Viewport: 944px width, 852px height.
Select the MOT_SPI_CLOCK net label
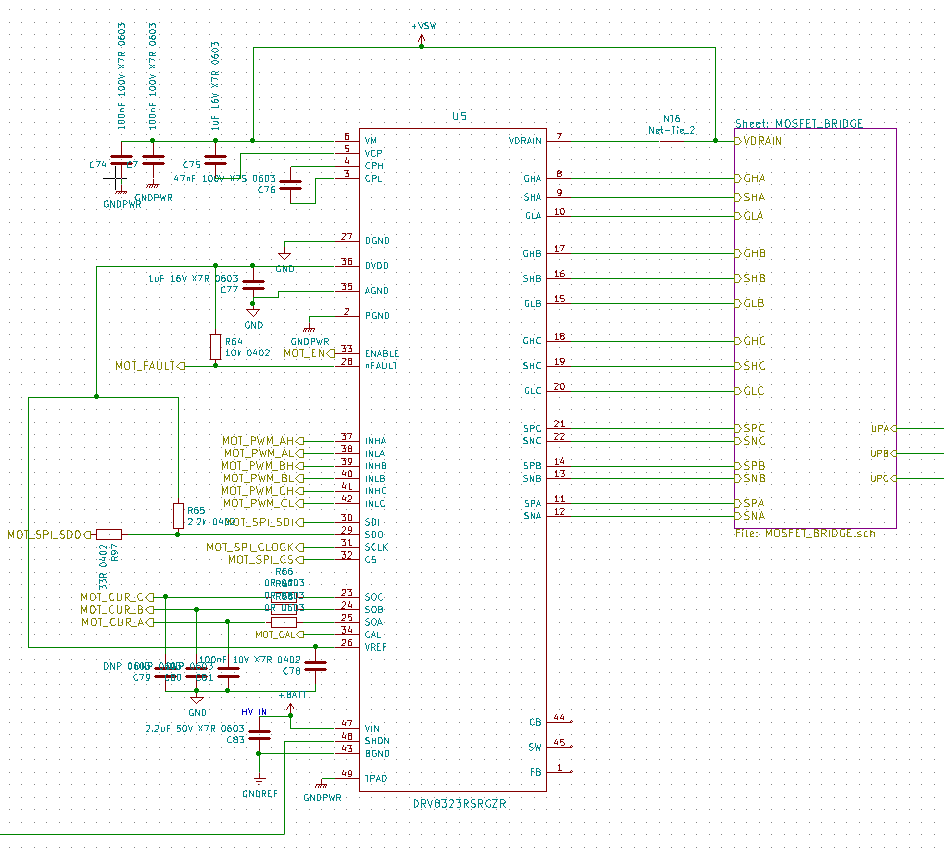[x=255, y=547]
